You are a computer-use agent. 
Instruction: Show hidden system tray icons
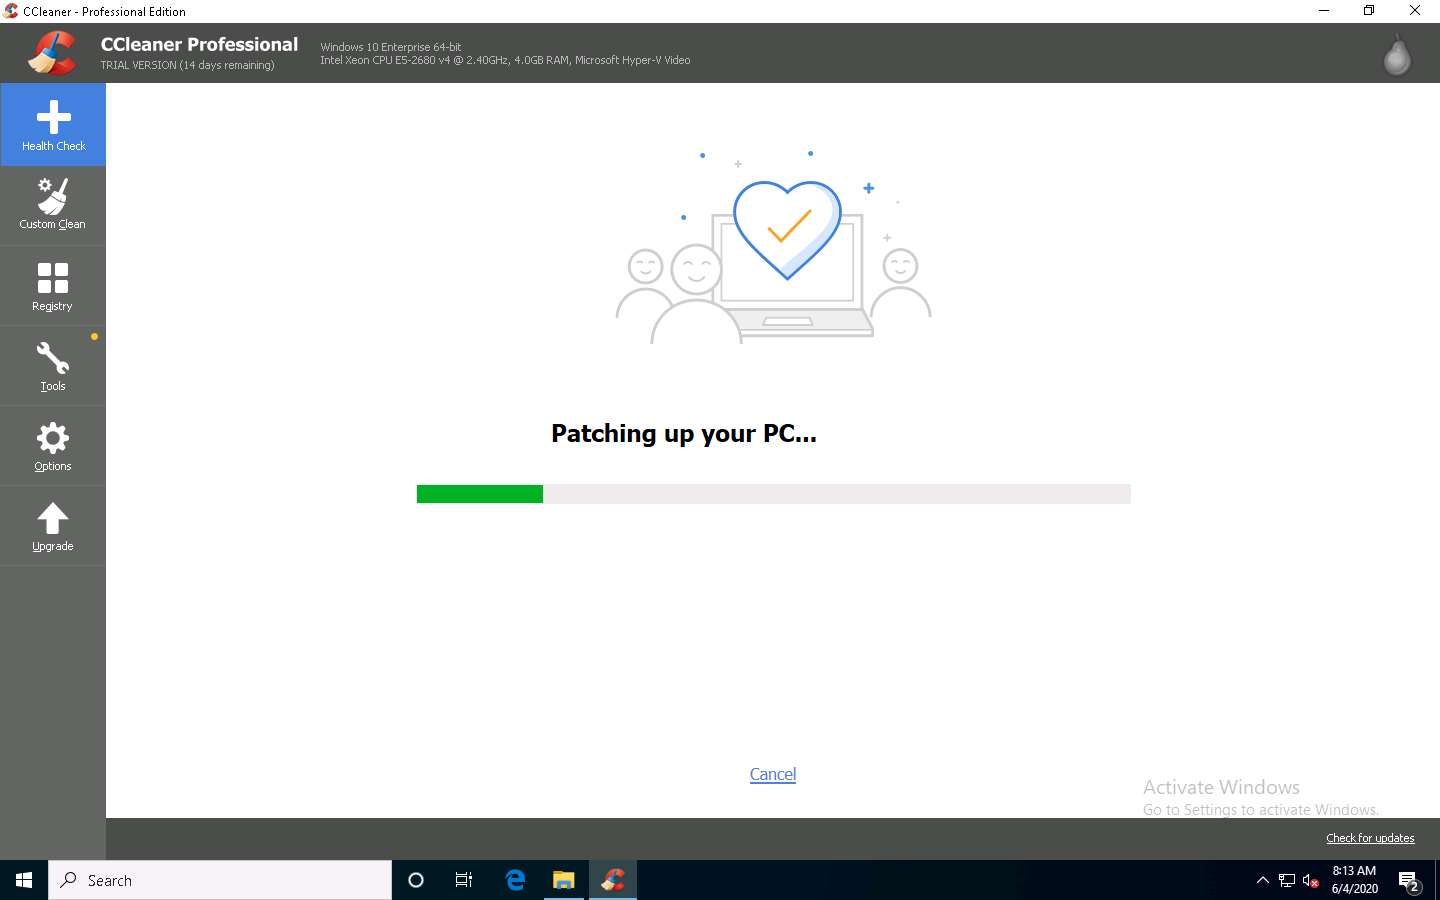[1262, 880]
